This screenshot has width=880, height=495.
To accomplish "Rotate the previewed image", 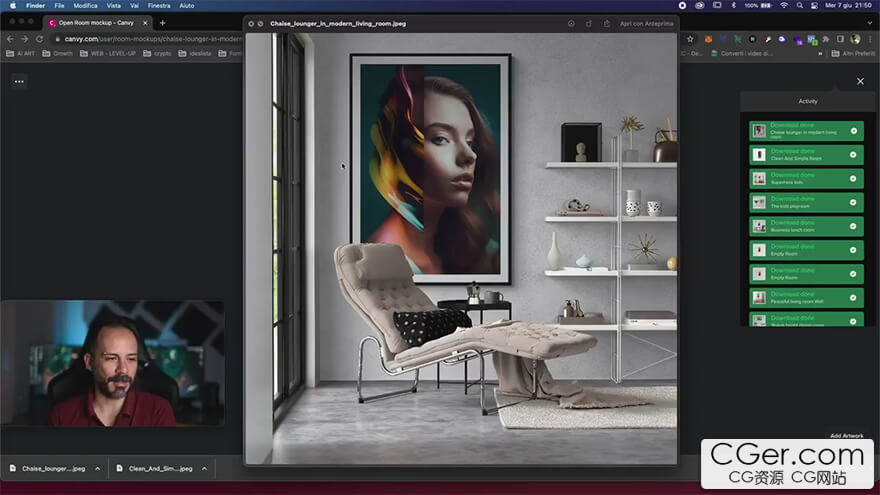I will 589,24.
